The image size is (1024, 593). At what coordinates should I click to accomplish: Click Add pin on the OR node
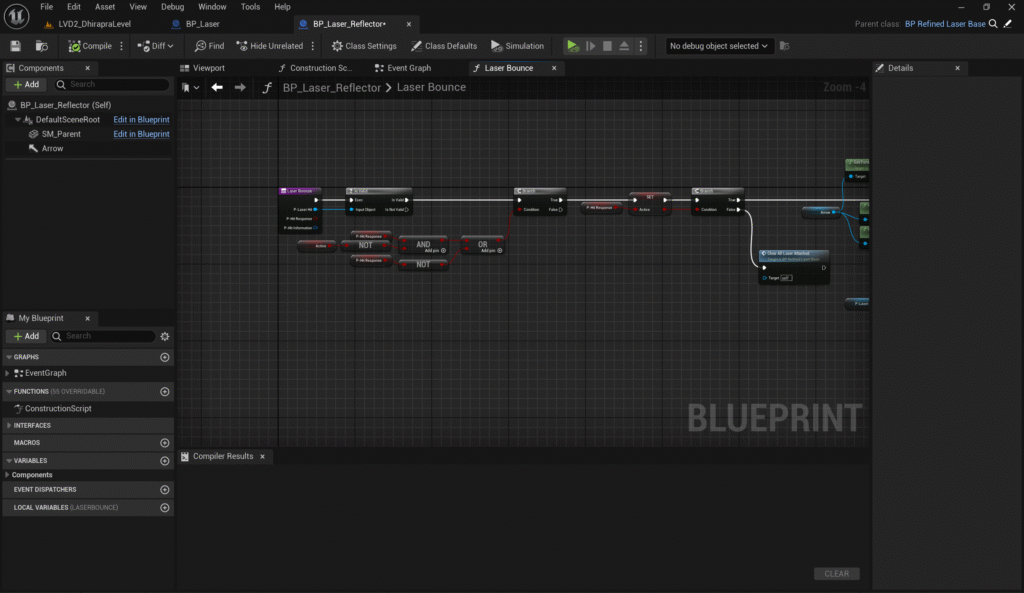click(492, 251)
